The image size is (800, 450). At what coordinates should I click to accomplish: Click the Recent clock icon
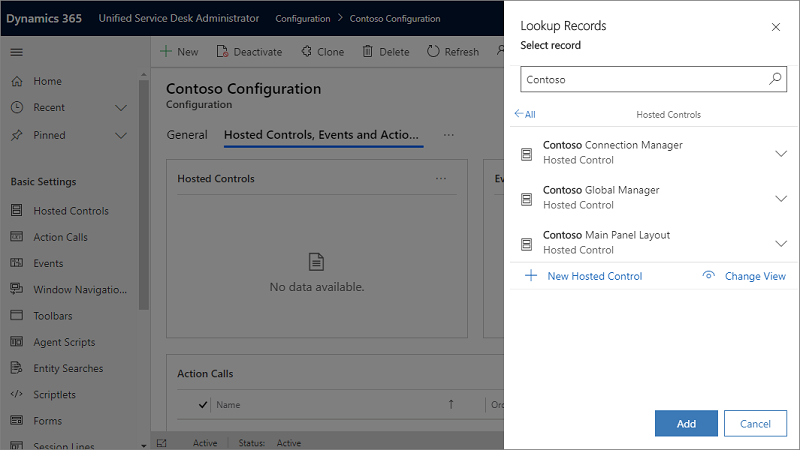click(17, 107)
